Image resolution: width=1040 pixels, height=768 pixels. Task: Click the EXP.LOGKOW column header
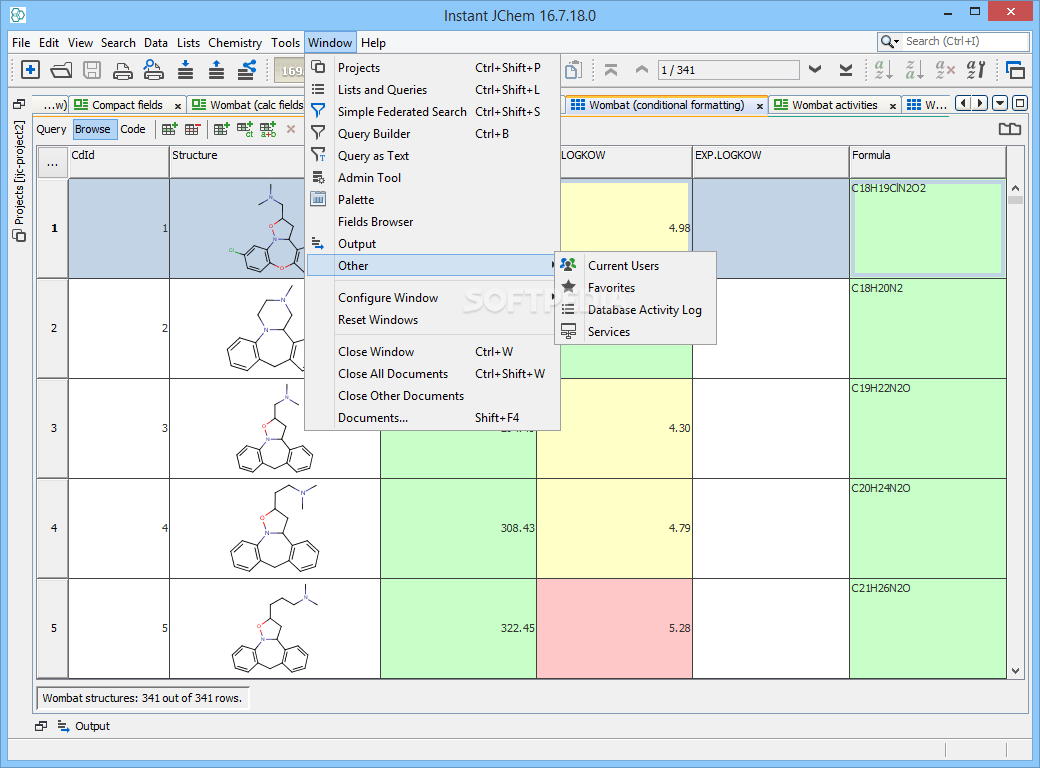point(771,162)
